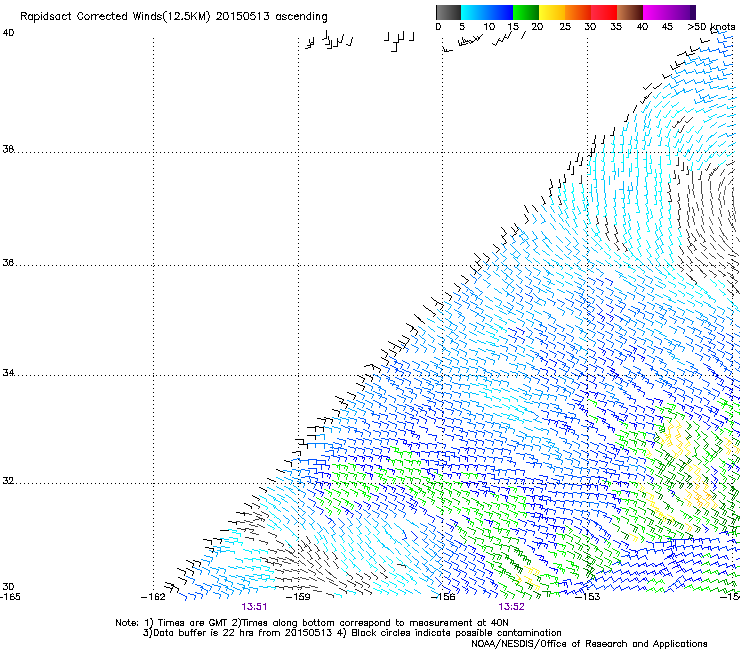
Task: Click the cyan 5-10 knots color bar segment
Action: tap(474, 12)
